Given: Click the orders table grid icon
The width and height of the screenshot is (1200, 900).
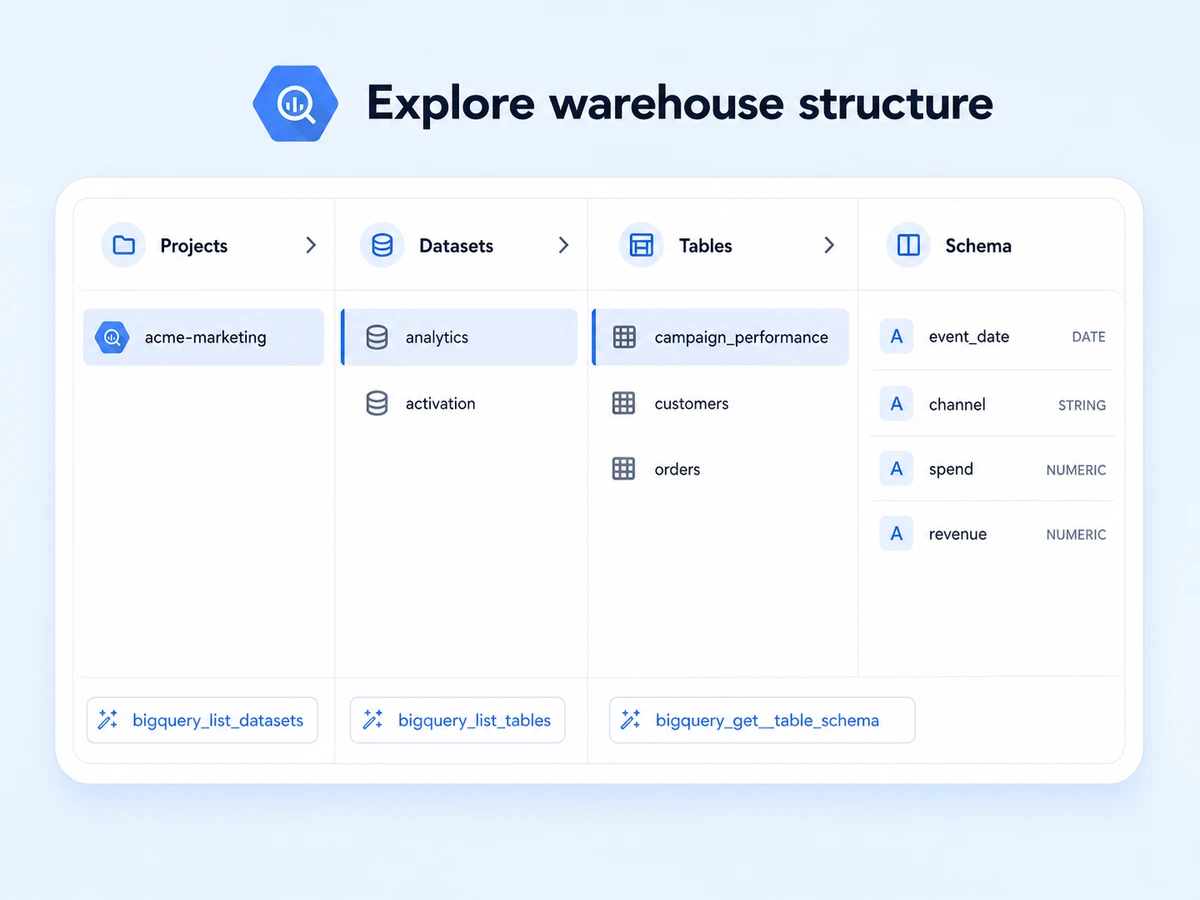Looking at the screenshot, I should 624,469.
